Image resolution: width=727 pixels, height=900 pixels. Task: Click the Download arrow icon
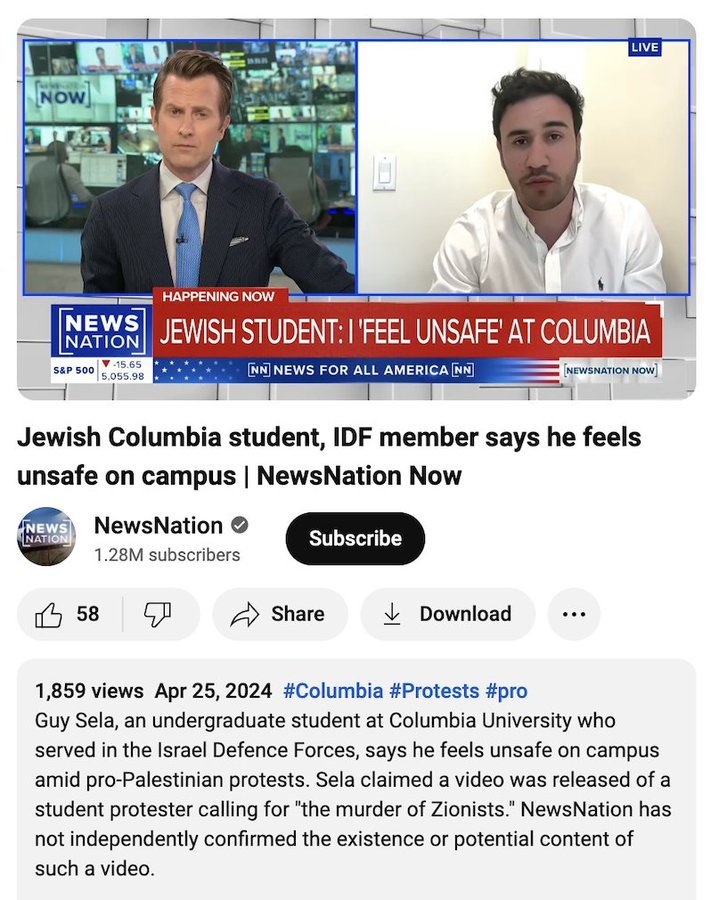click(x=392, y=614)
